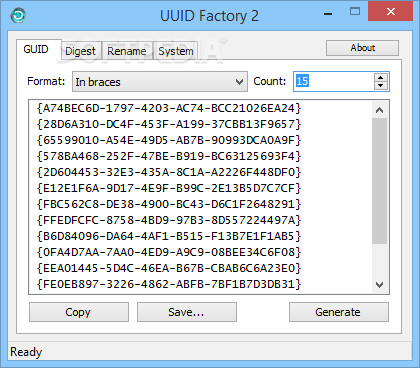Switch to the System tab
This screenshot has width=420, height=368.
[x=176, y=51]
